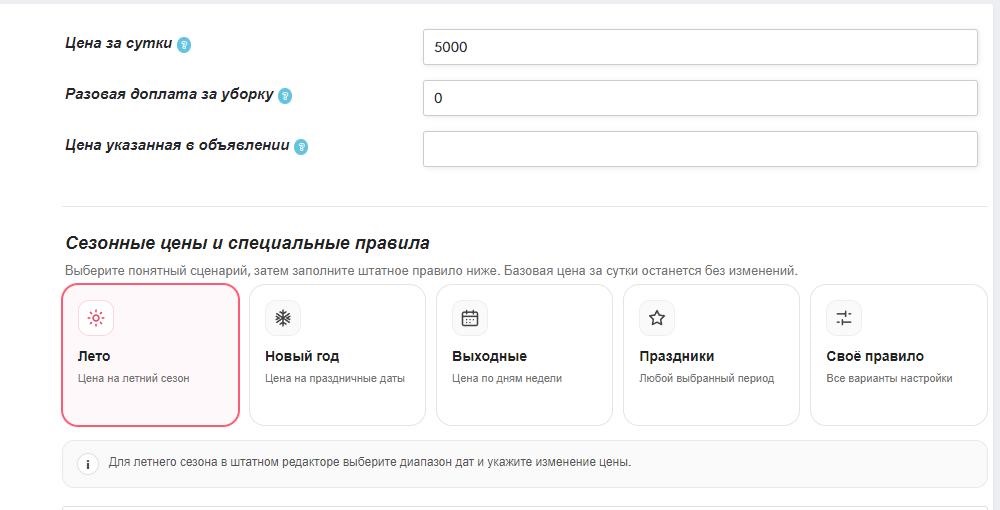Select the Лето scenario title
Viewport: 1000px width, 510px height.
pos(94,356)
